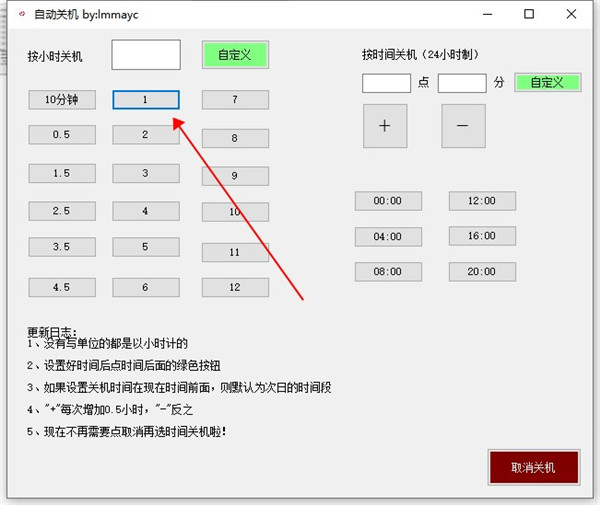Choose the 7 hour button

(235, 100)
